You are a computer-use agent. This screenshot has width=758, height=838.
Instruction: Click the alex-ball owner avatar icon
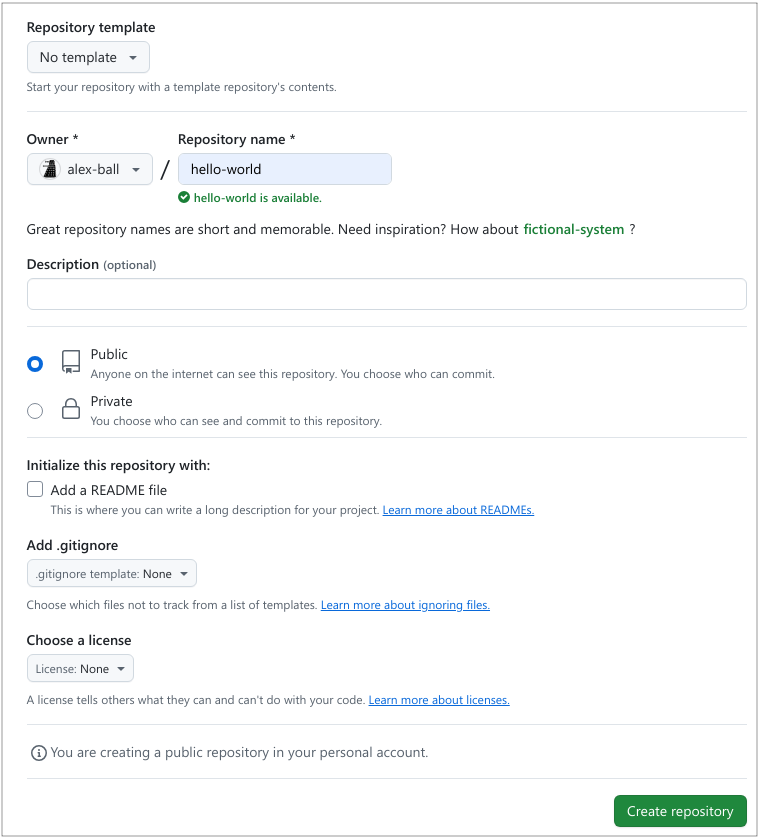coord(49,170)
